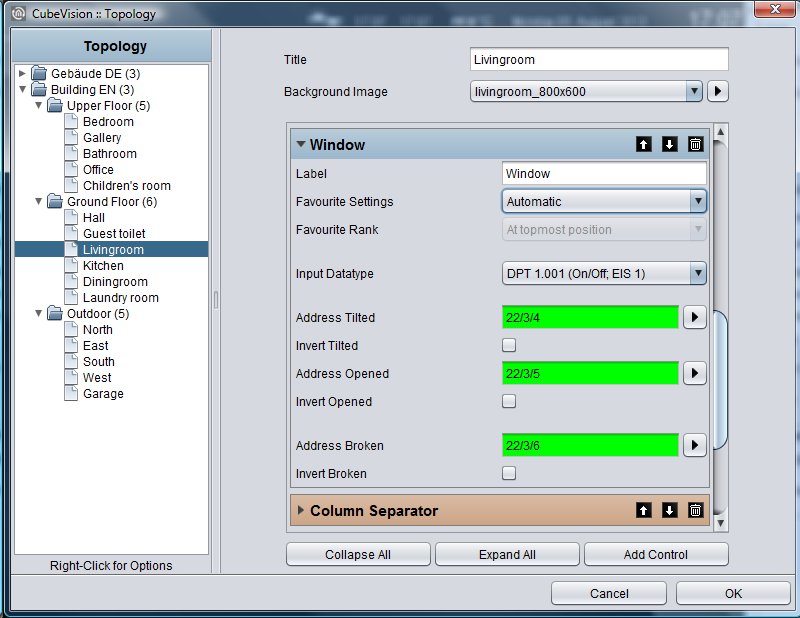Open address picker for Address Broken
800x618 pixels.
point(694,445)
